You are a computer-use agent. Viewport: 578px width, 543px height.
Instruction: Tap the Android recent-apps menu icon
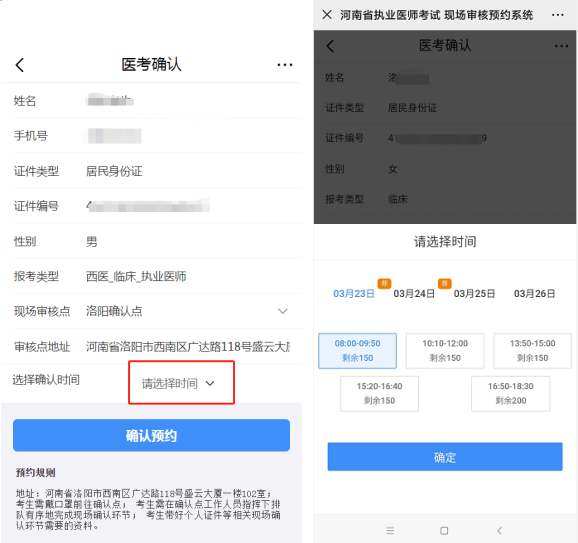click(390, 530)
